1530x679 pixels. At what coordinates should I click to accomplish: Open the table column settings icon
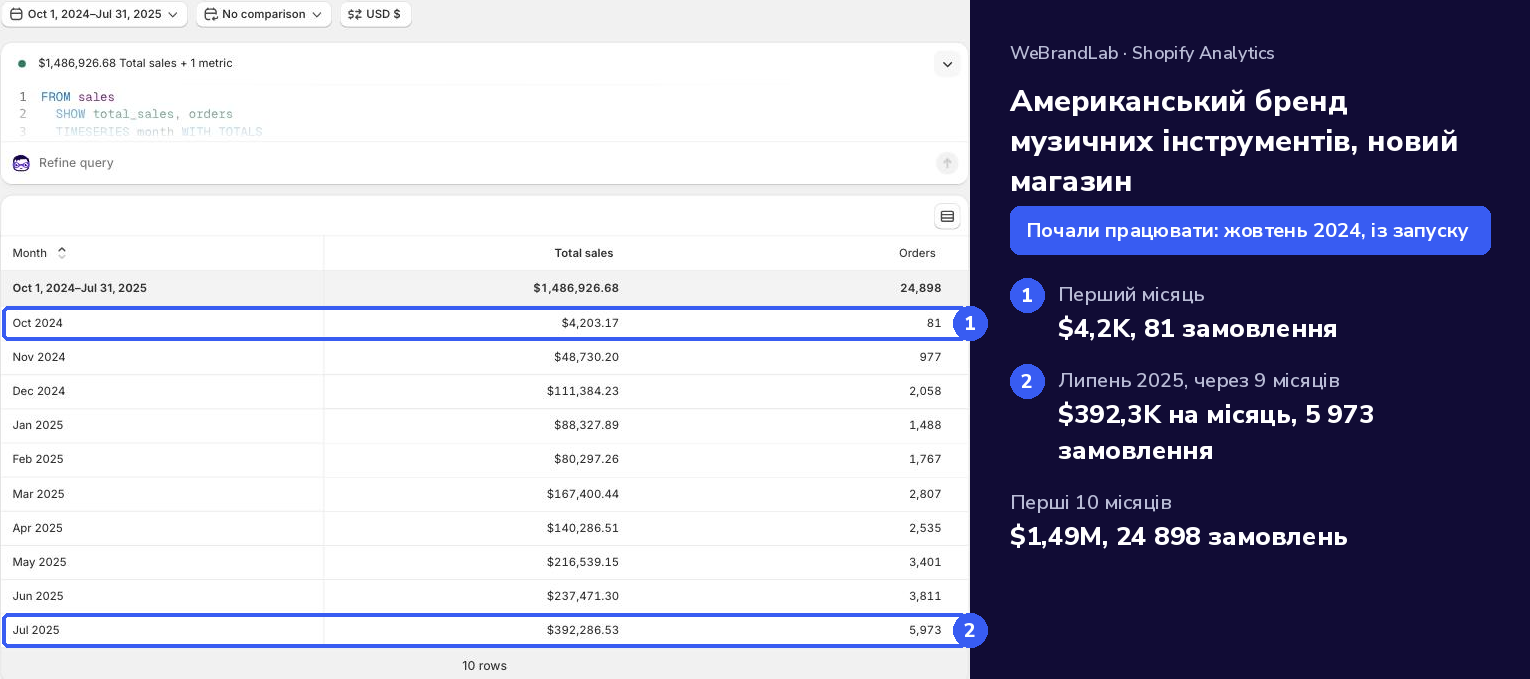coord(947,216)
